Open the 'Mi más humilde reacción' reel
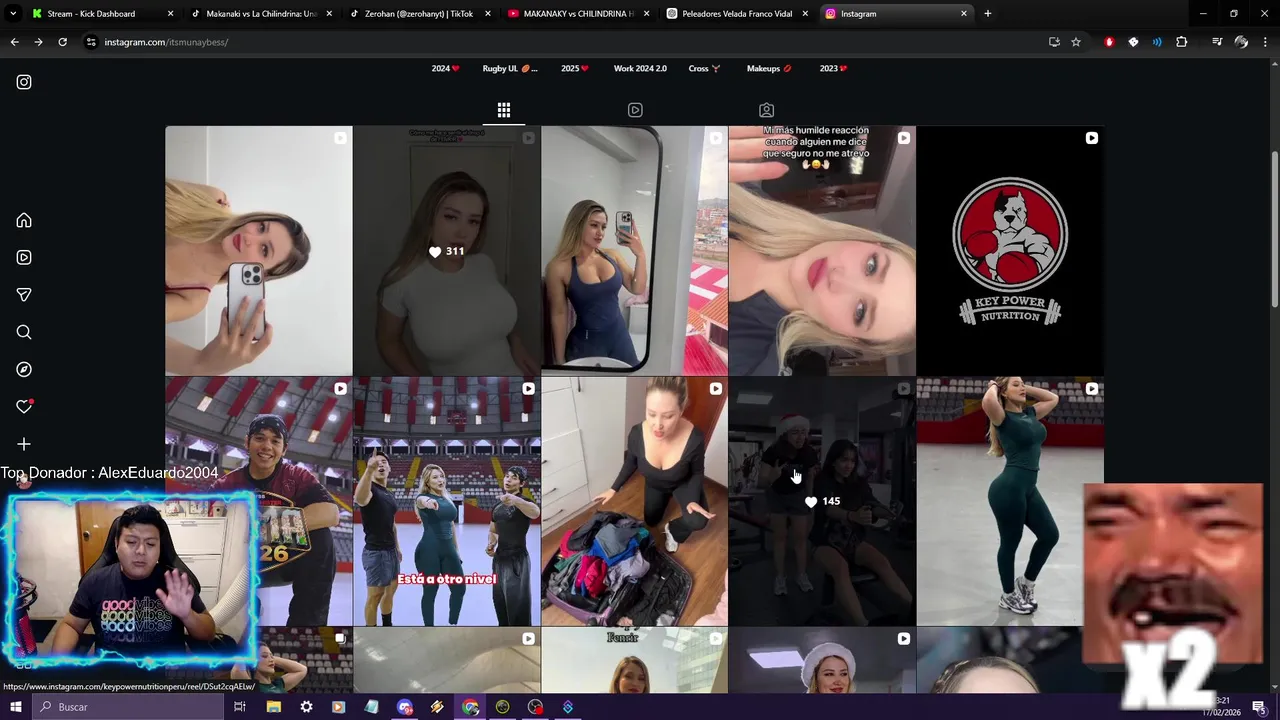This screenshot has width=1280, height=720. coord(822,251)
